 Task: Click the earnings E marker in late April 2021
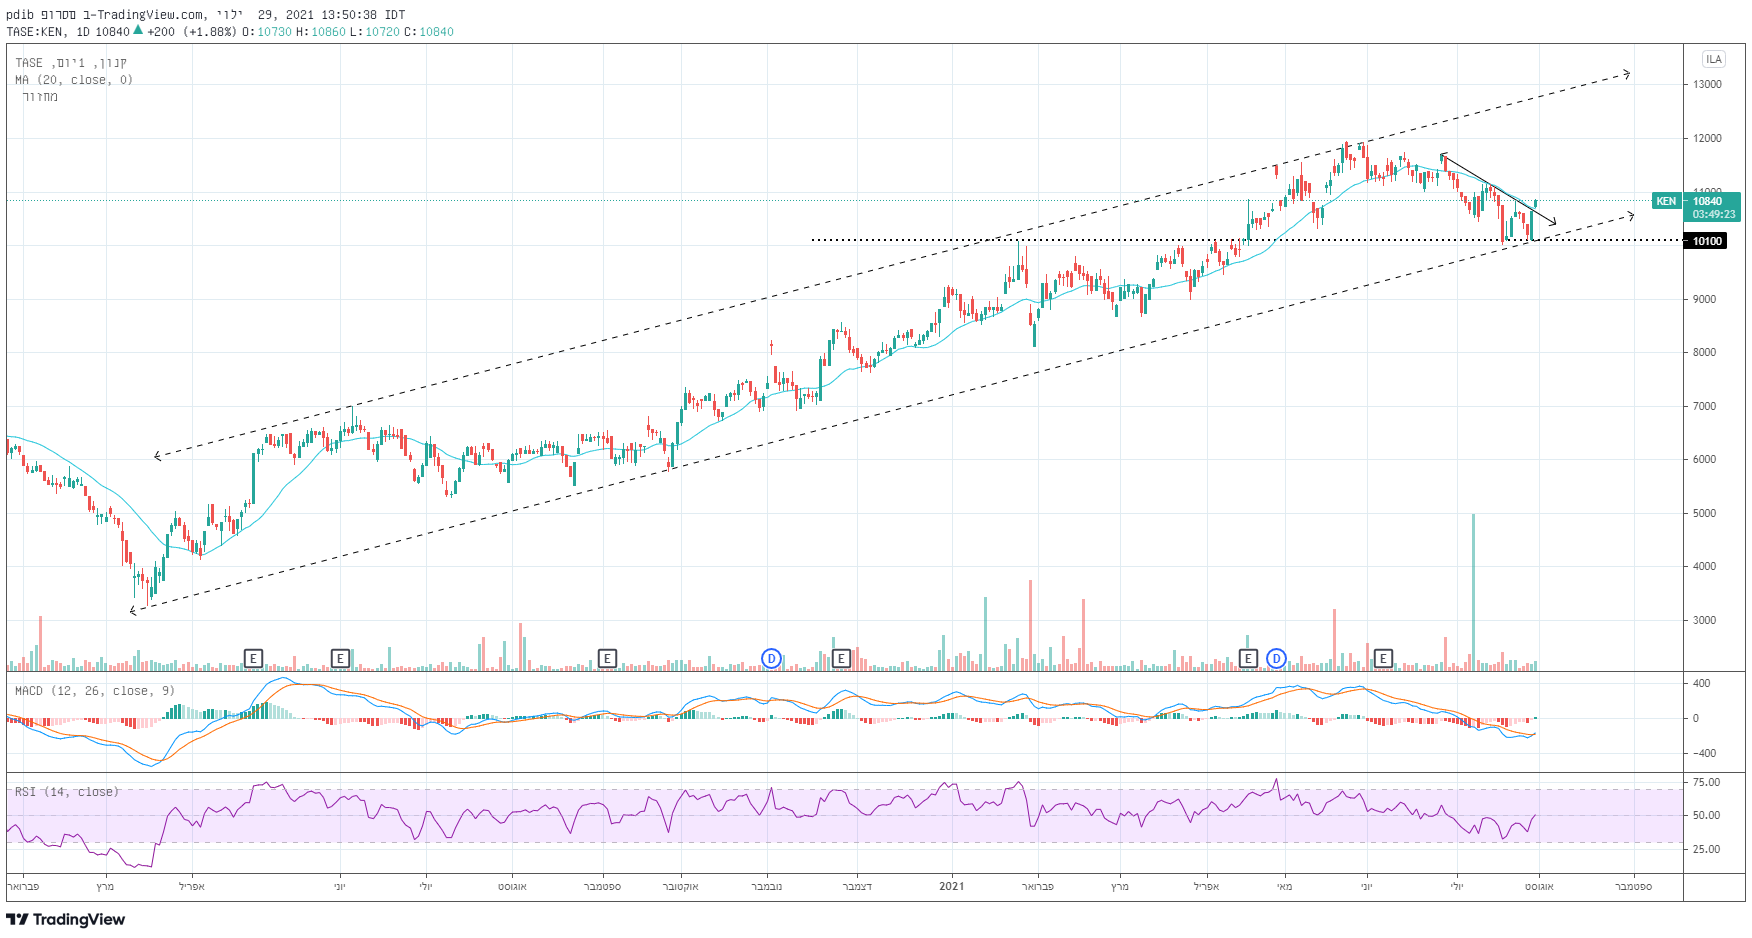[1248, 658]
